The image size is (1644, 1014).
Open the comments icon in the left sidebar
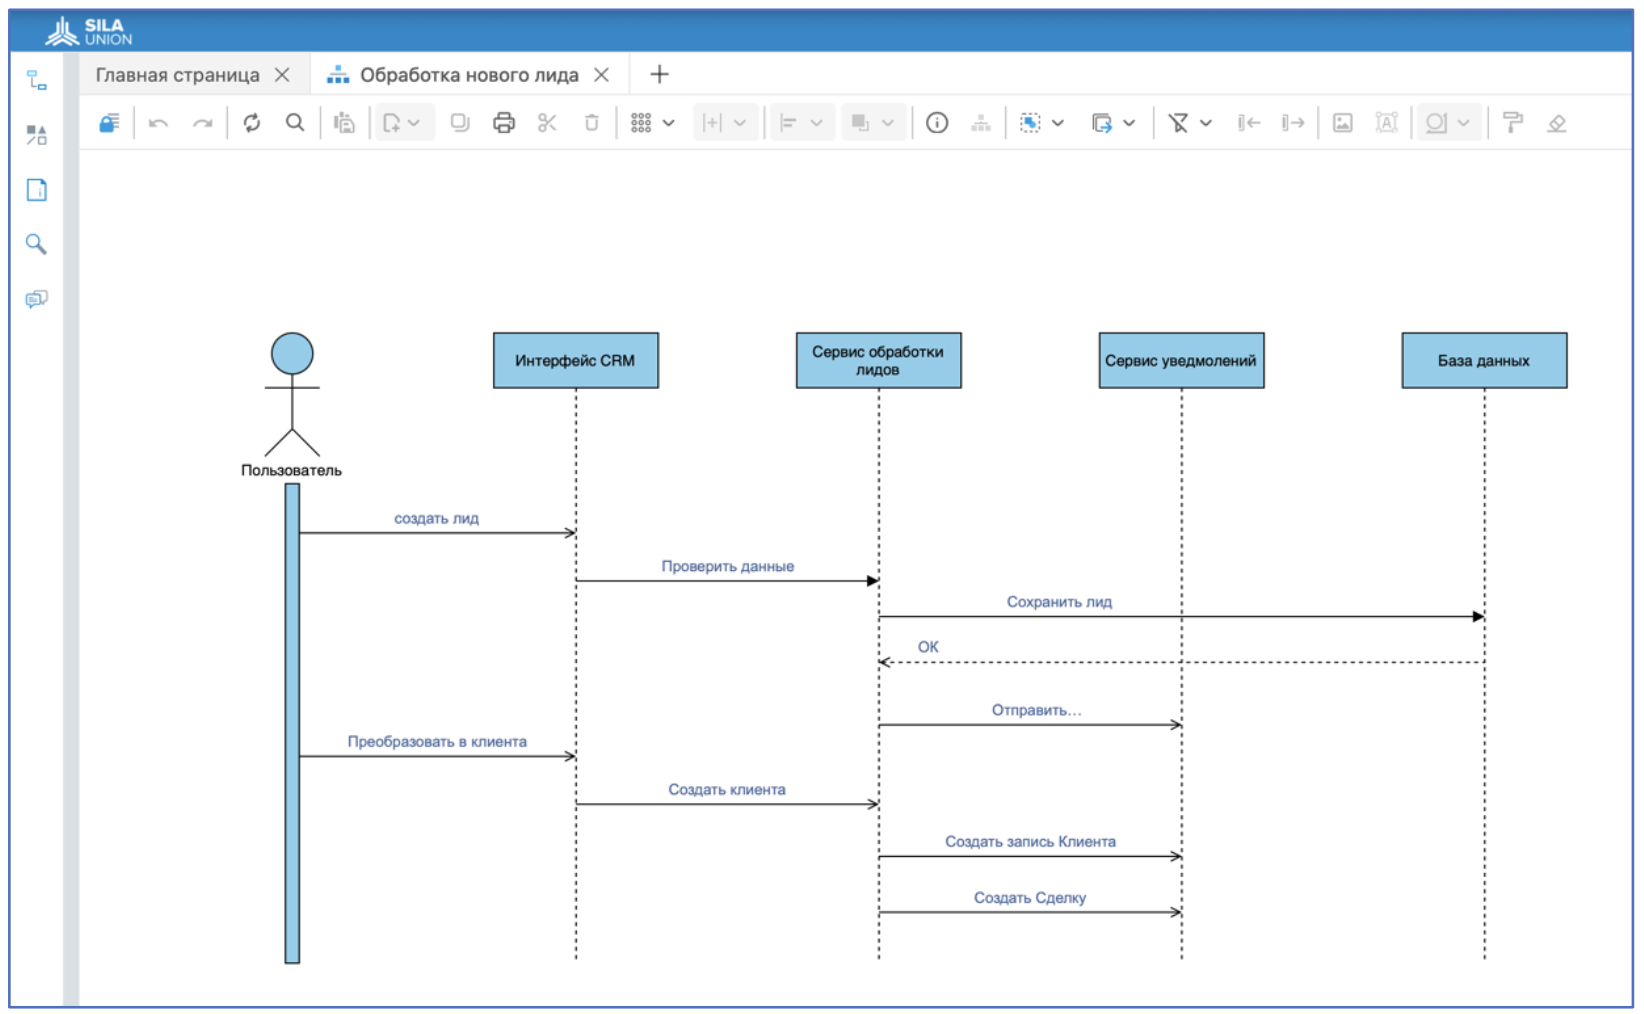coord(37,299)
